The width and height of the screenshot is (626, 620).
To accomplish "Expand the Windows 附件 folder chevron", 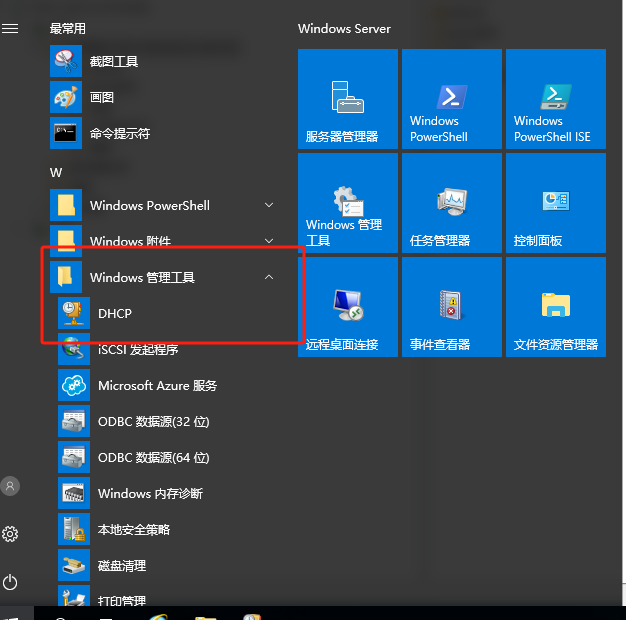I will tap(269, 241).
